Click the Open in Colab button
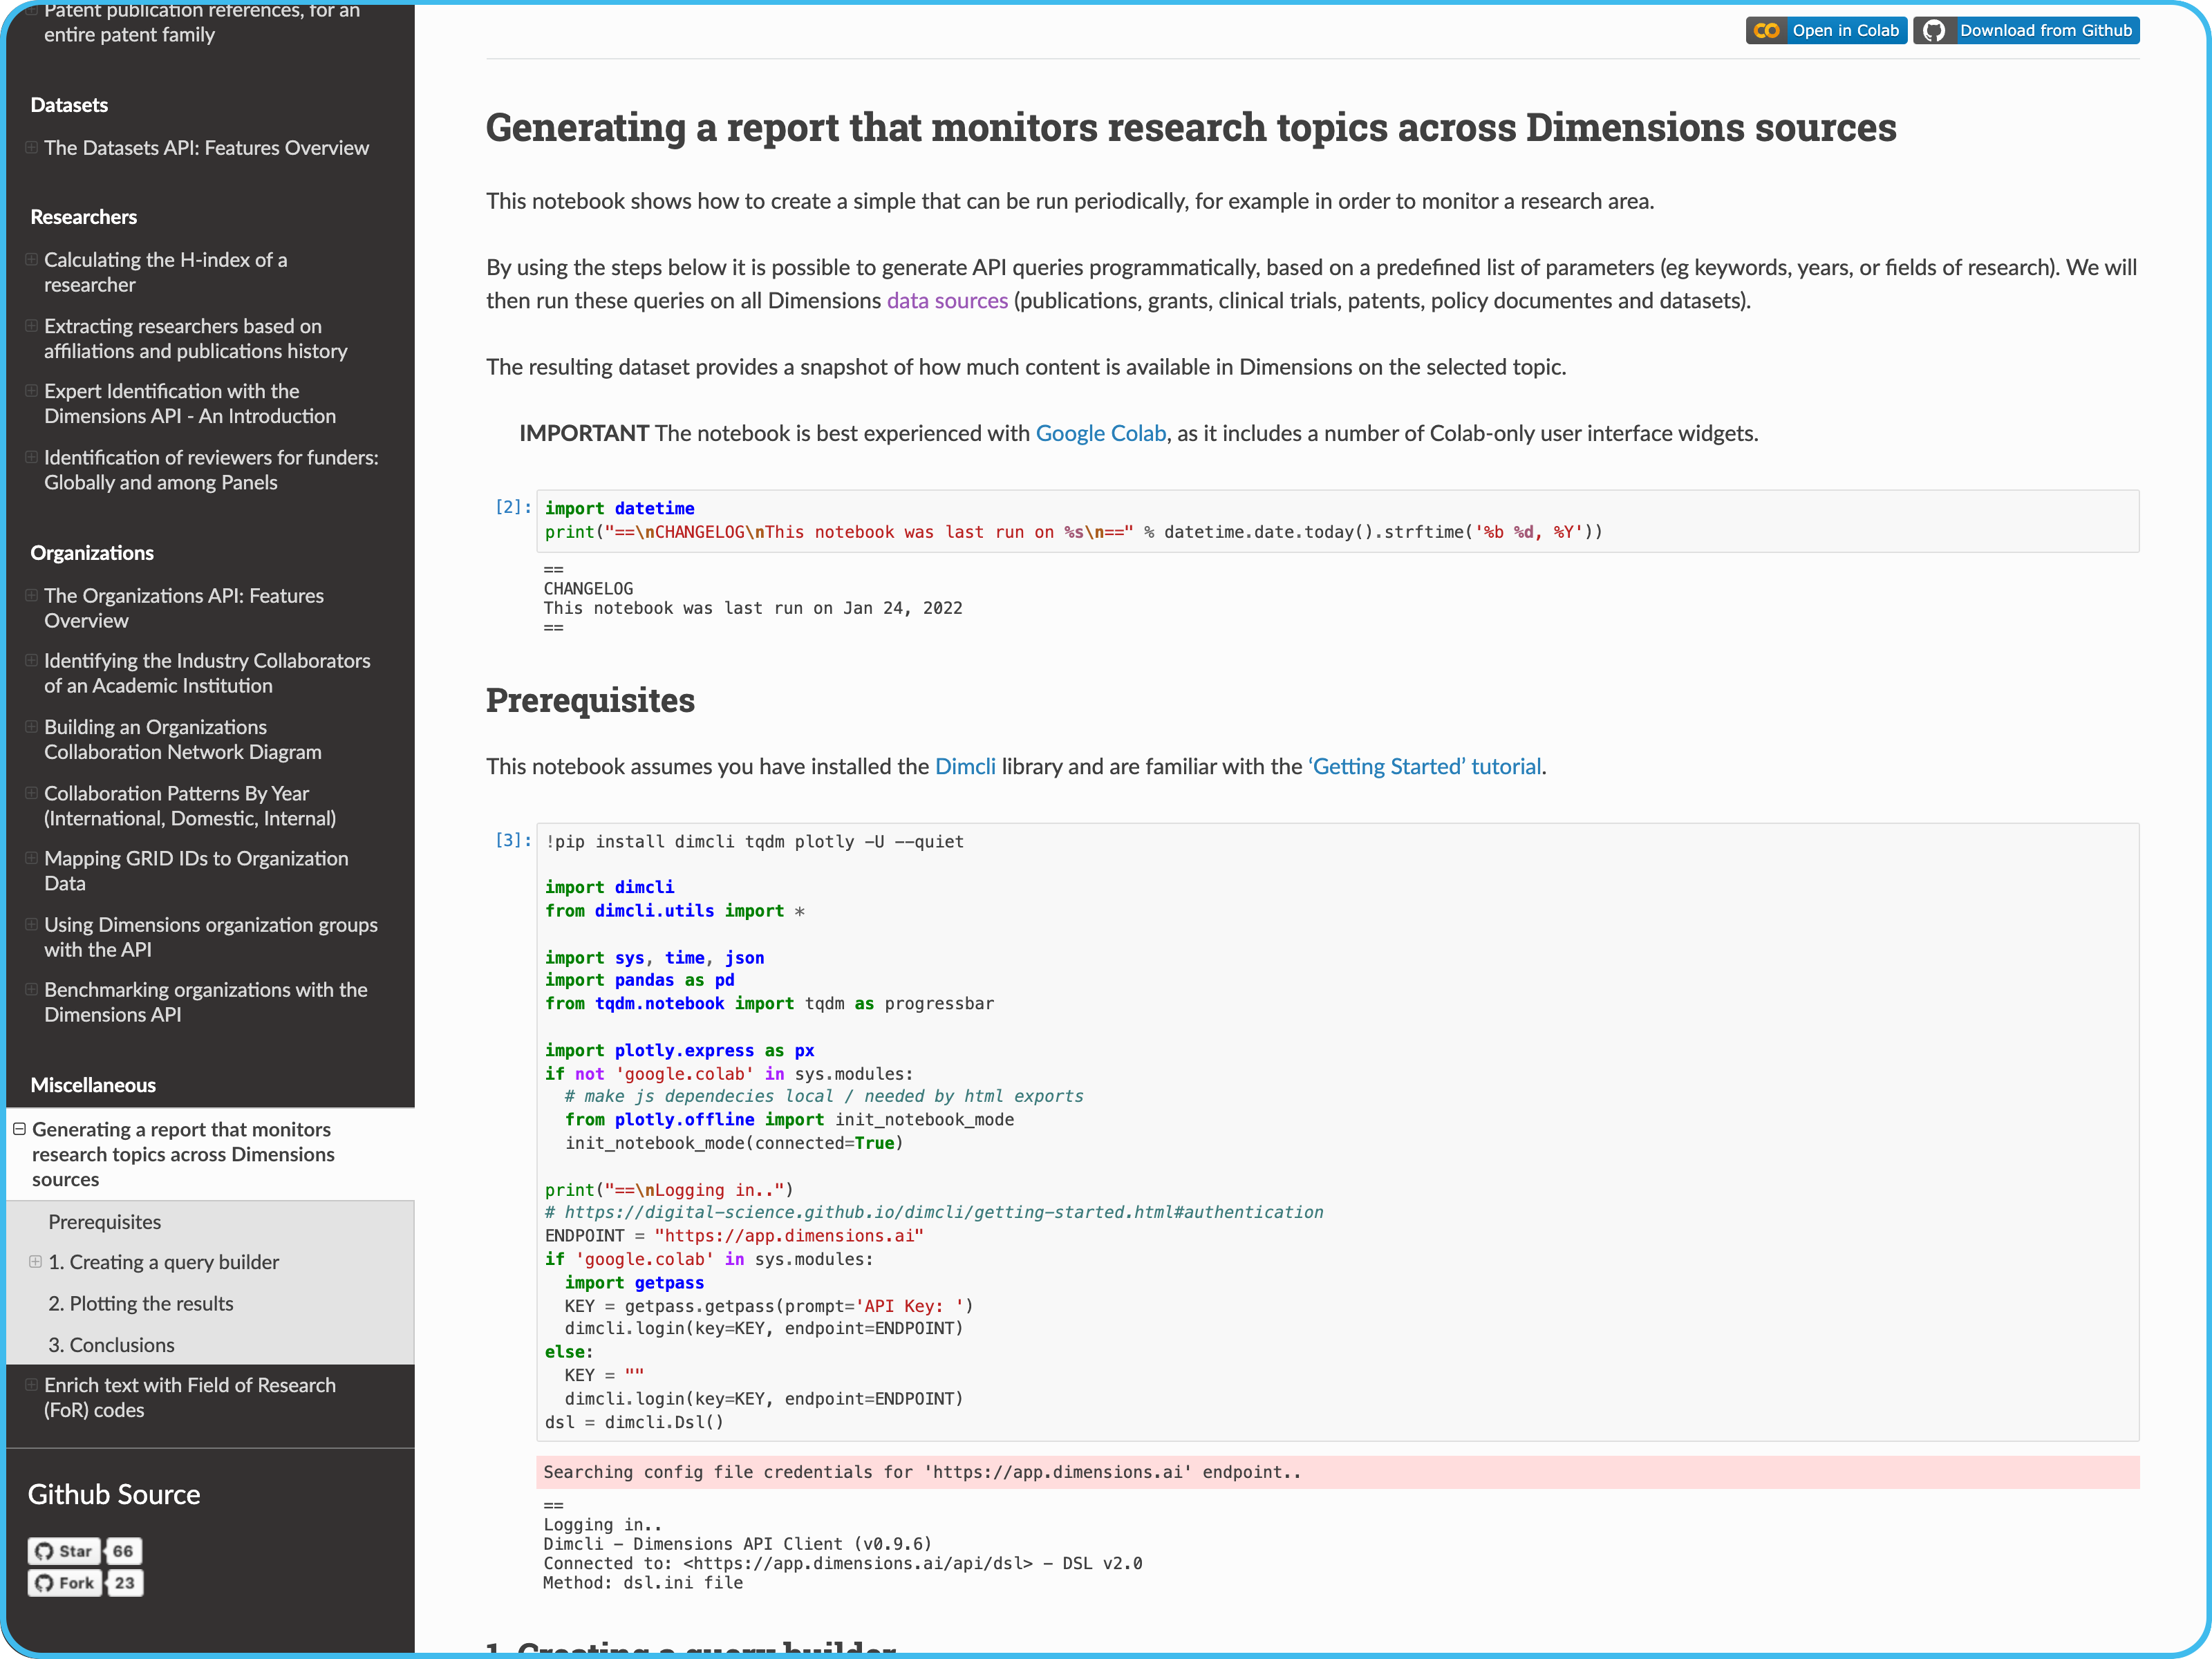 [x=1844, y=31]
